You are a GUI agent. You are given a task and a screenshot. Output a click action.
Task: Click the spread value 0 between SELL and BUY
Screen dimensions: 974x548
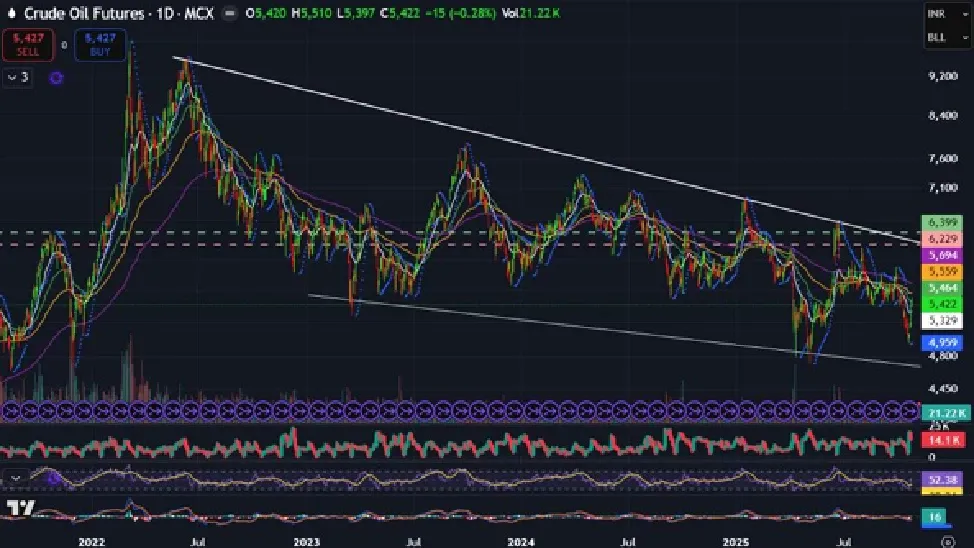[64, 45]
